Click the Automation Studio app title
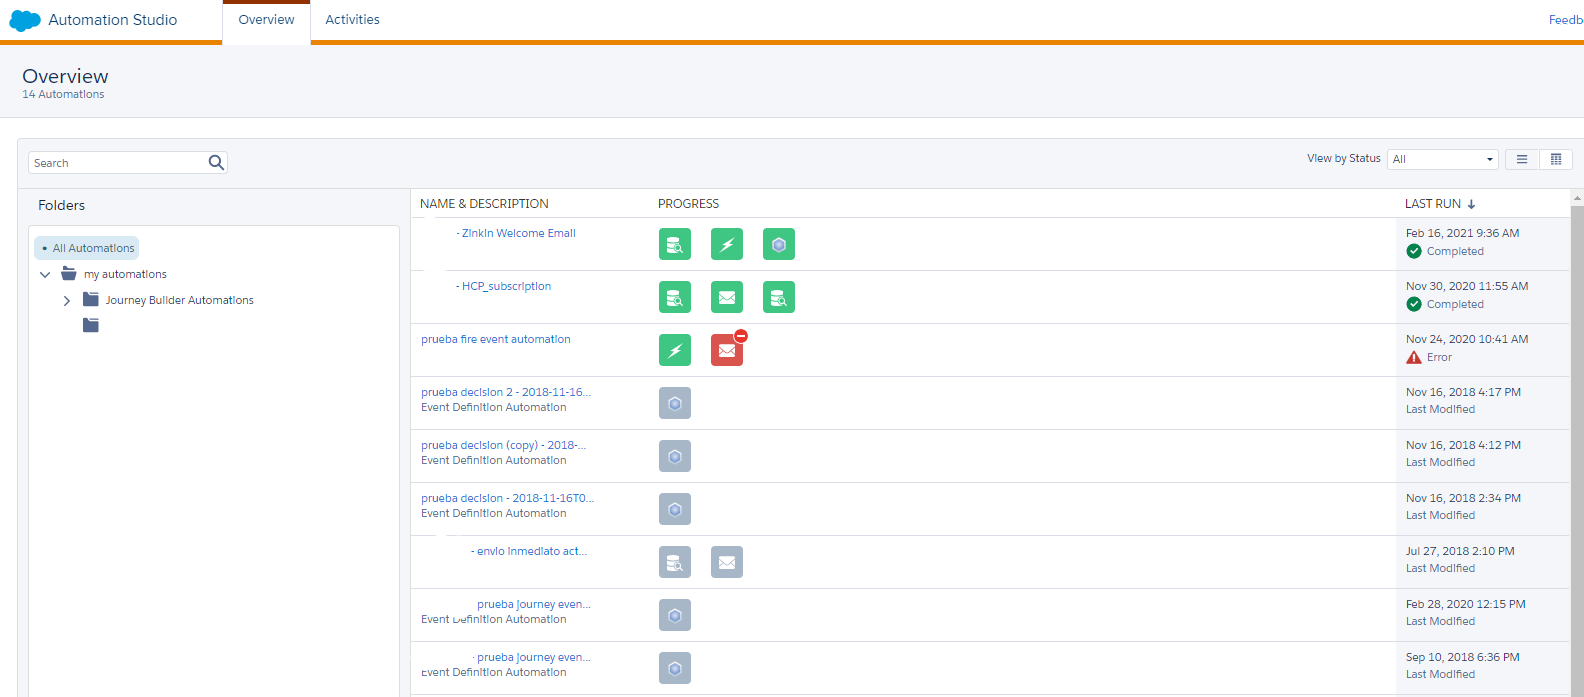1584x697 pixels. point(113,20)
